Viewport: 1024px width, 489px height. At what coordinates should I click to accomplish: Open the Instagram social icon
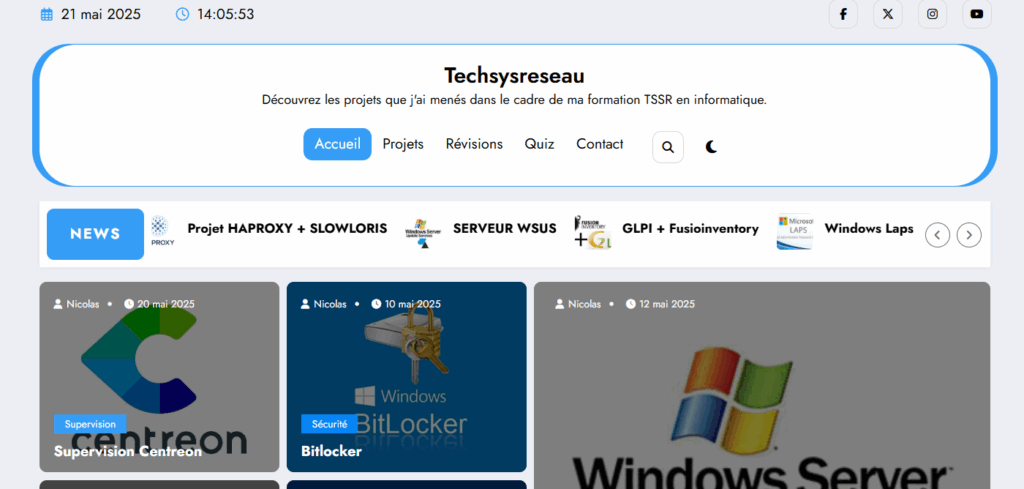click(932, 14)
